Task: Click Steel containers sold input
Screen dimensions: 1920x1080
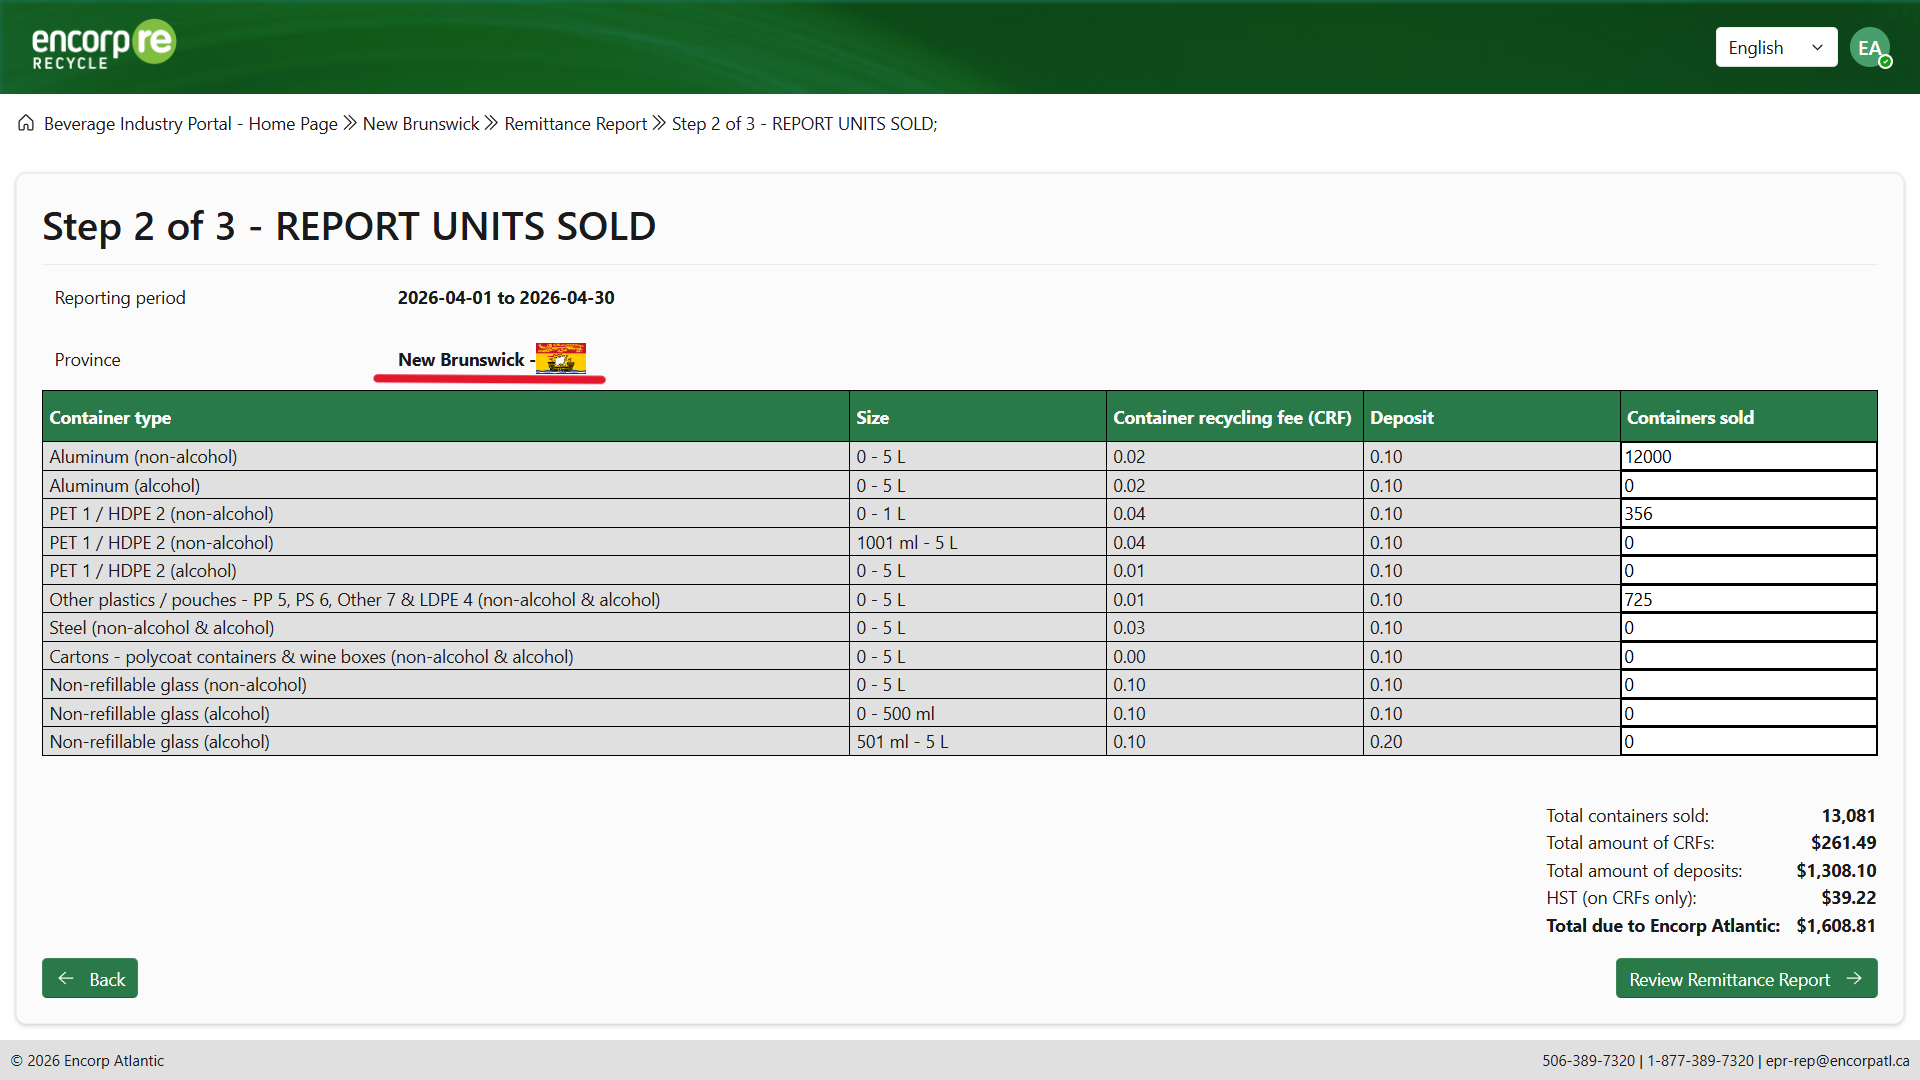Action: (x=1747, y=627)
